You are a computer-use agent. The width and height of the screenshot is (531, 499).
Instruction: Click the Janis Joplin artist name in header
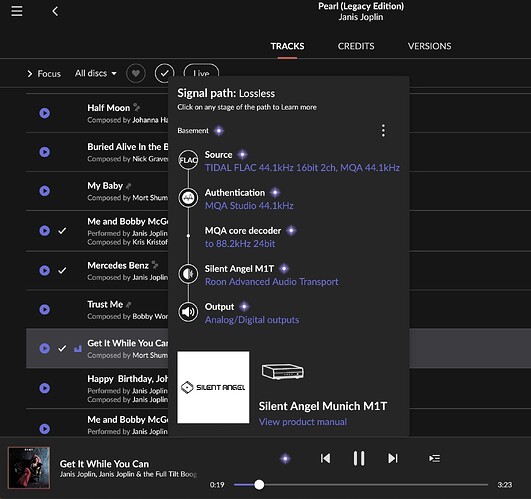point(361,17)
